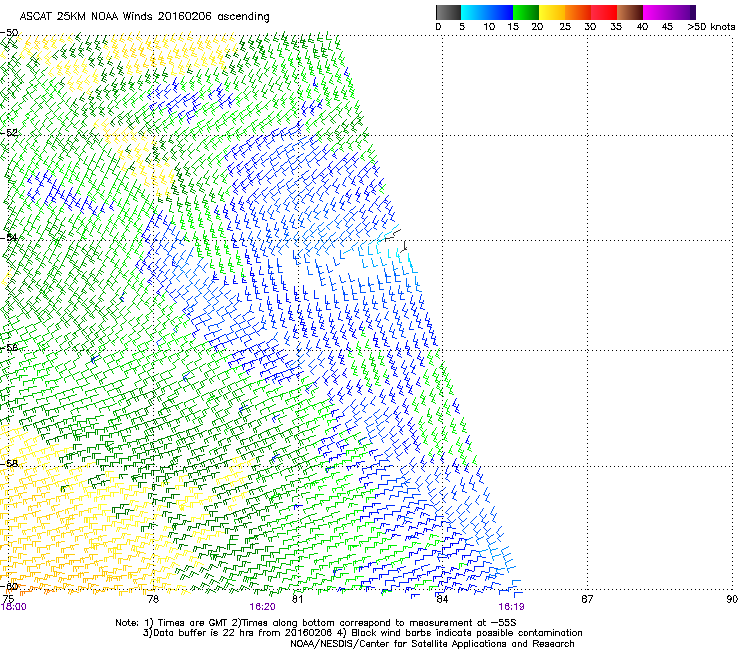Click the gray 0-5 knots legend segment
The height and width of the screenshot is (650, 740).
pos(448,12)
